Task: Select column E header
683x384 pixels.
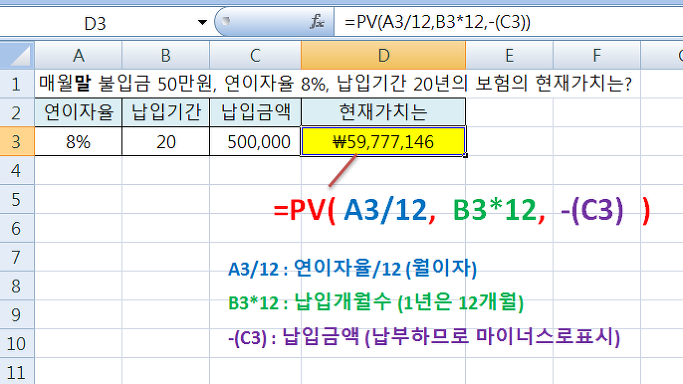Action: coord(509,55)
